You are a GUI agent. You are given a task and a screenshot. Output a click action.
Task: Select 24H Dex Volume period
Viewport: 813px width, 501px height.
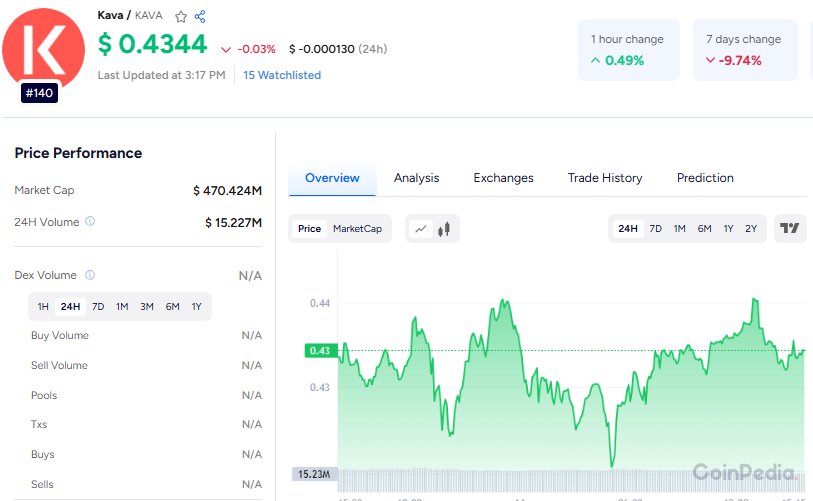pyautogui.click(x=71, y=307)
